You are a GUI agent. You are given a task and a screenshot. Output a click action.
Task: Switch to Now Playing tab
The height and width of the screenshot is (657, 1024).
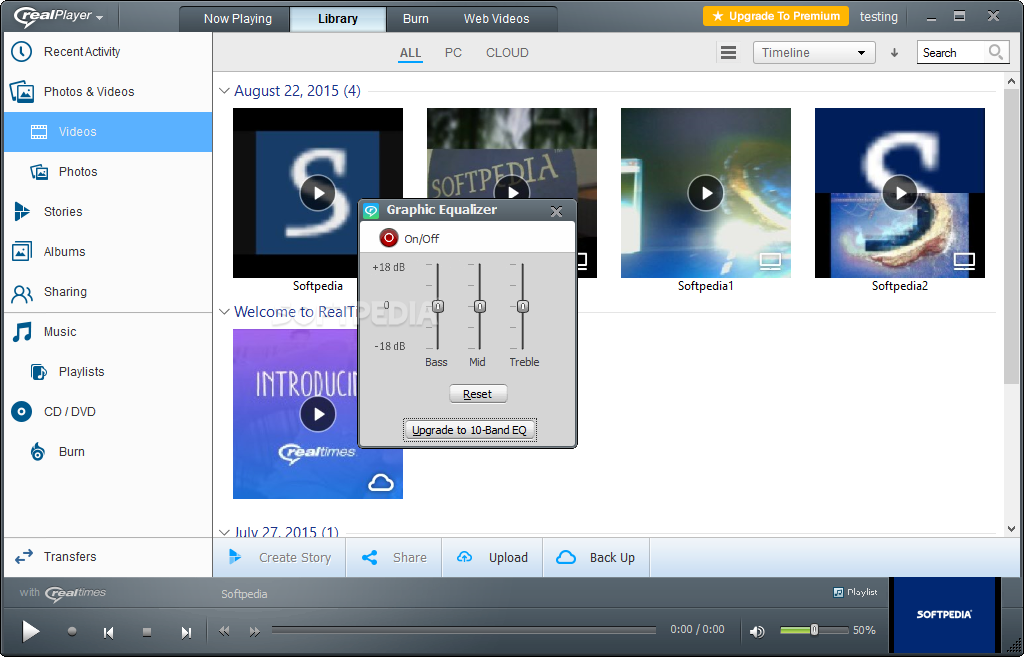pyautogui.click(x=237, y=19)
